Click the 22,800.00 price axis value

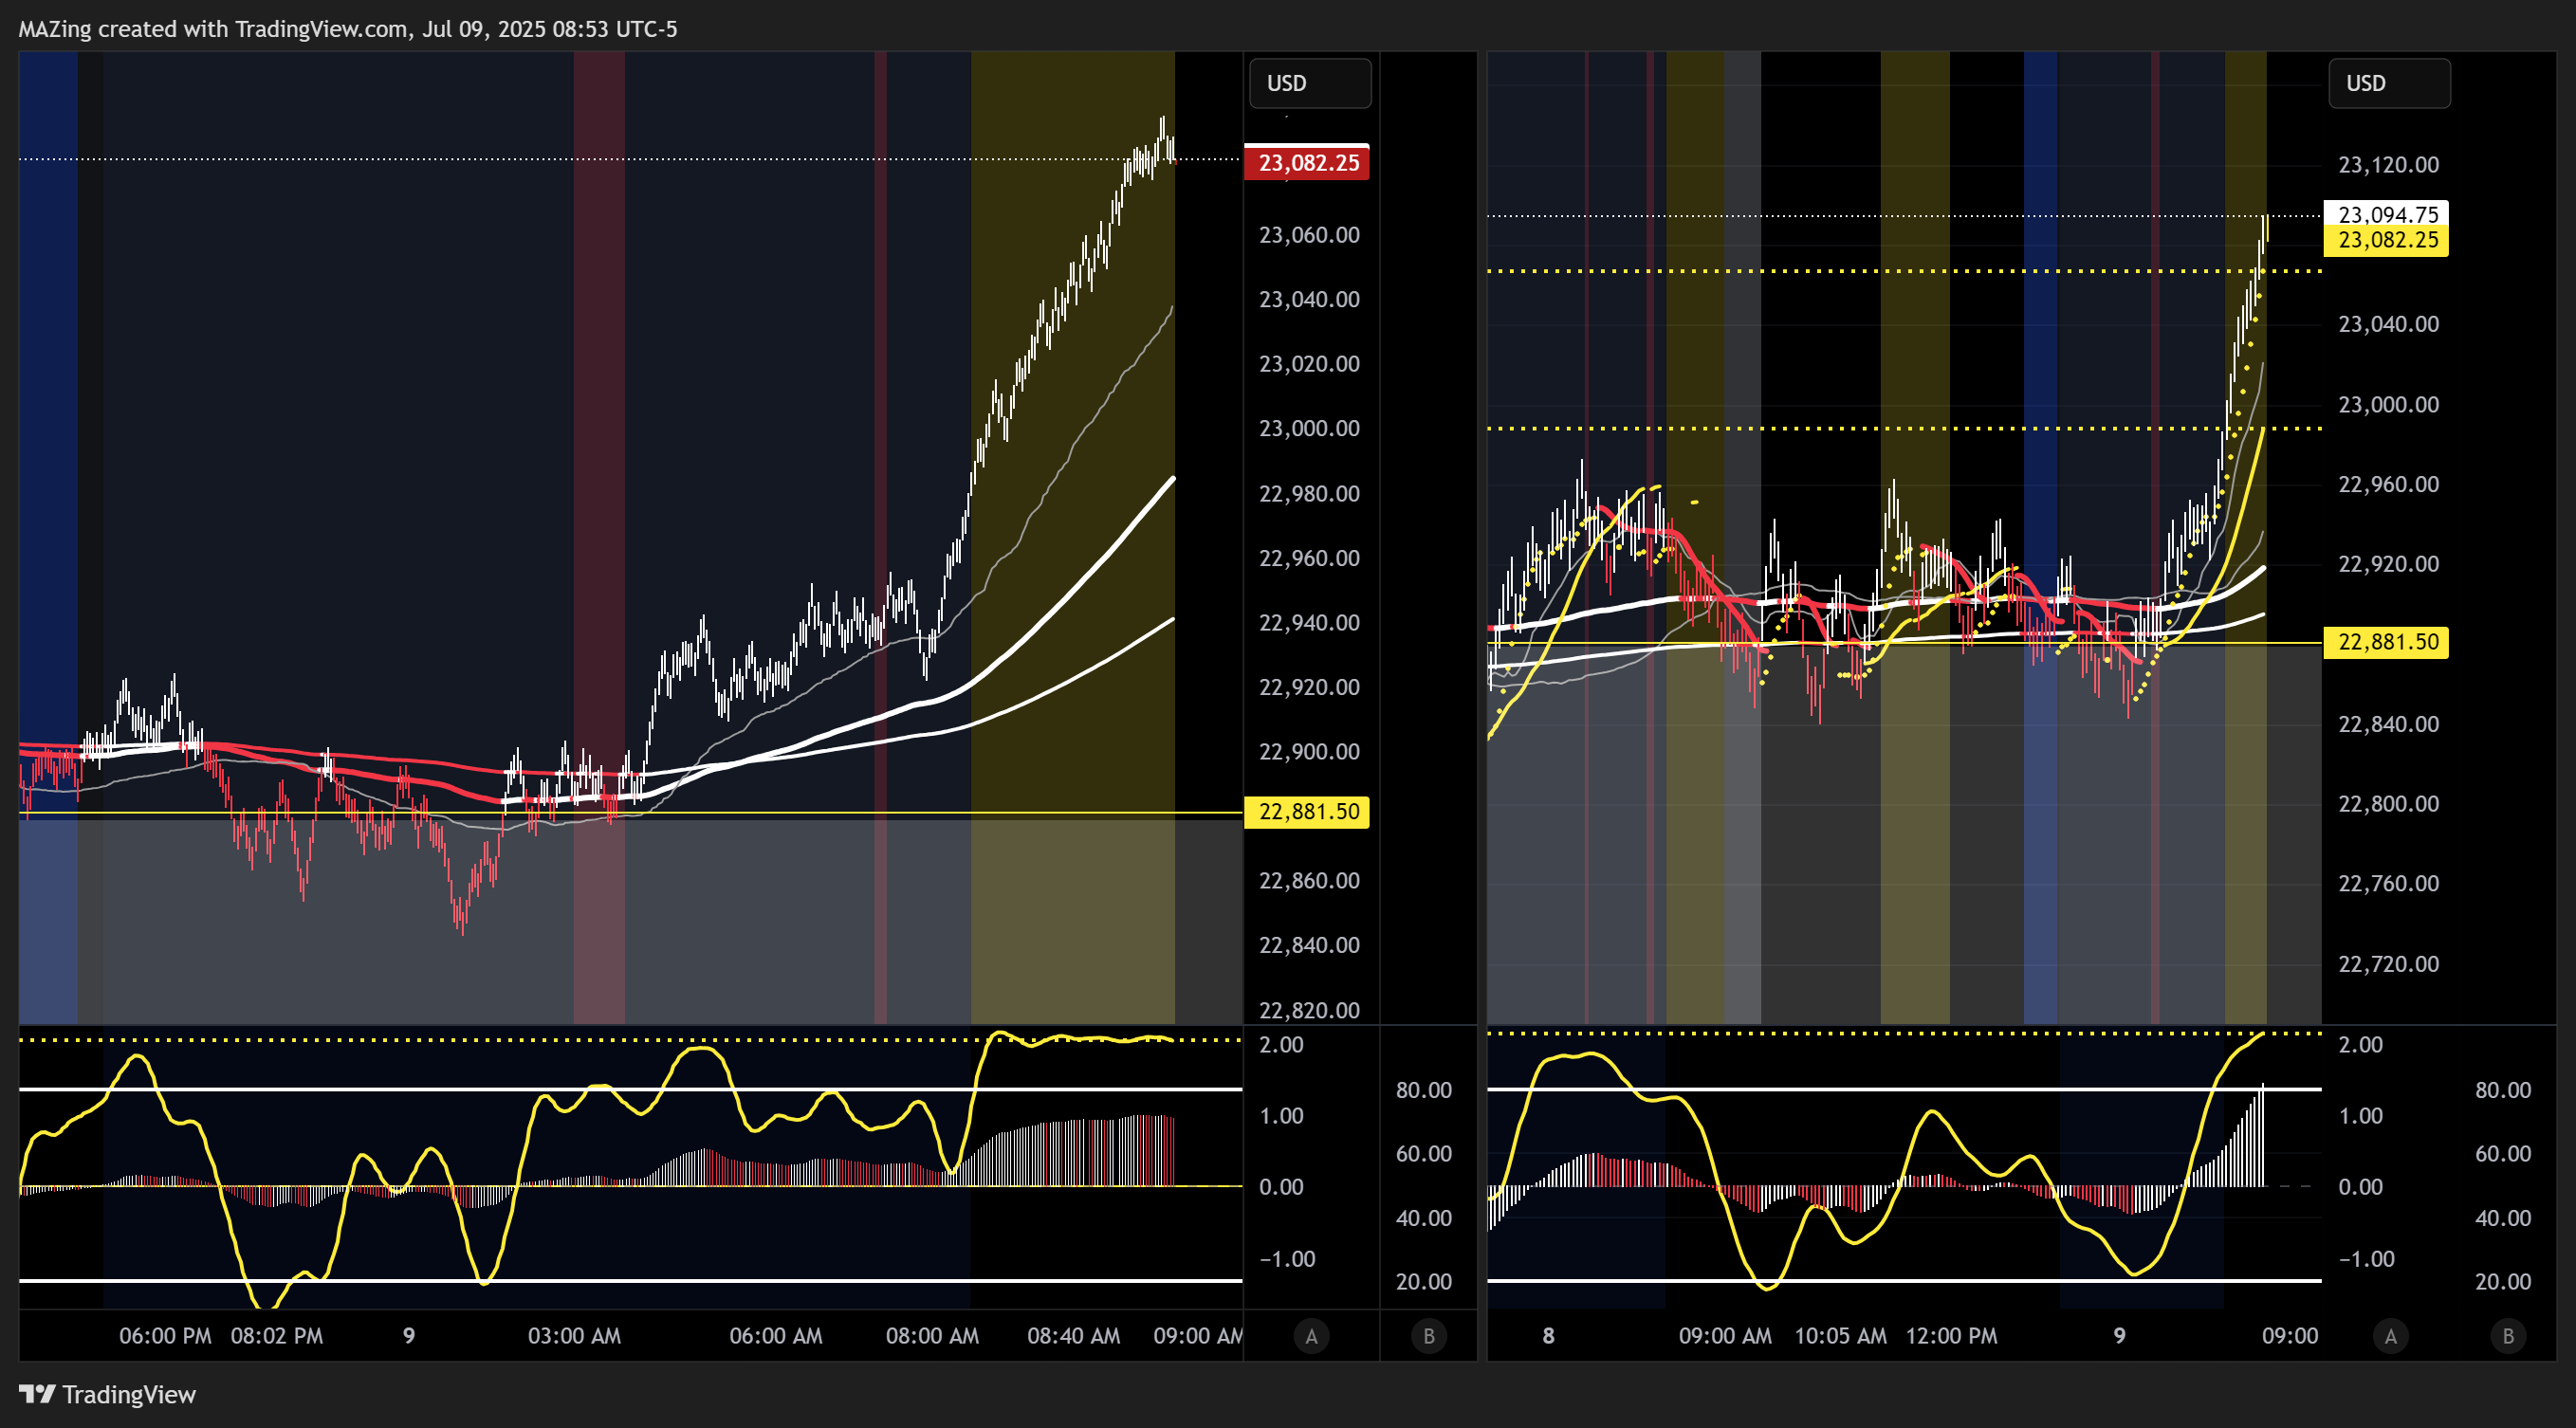tap(2388, 804)
